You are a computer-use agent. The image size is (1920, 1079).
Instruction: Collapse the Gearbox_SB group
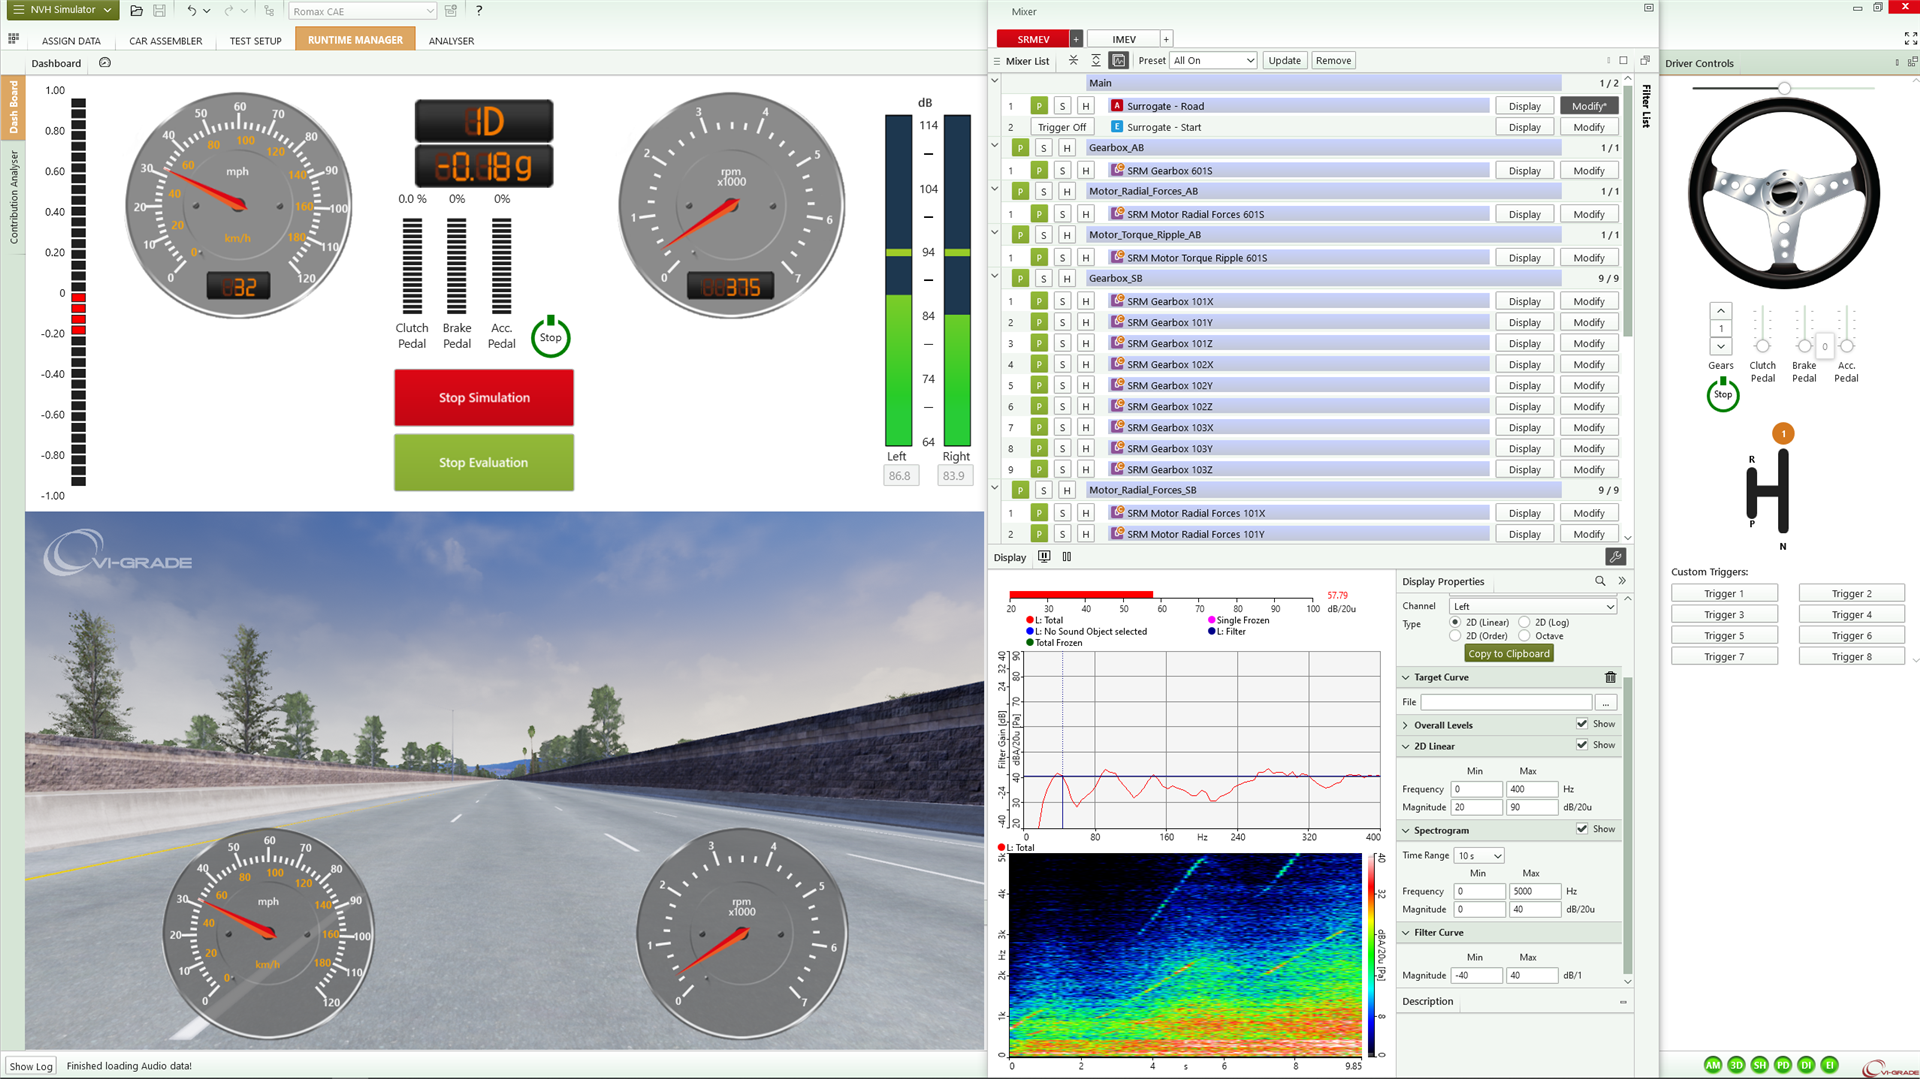[x=994, y=277]
